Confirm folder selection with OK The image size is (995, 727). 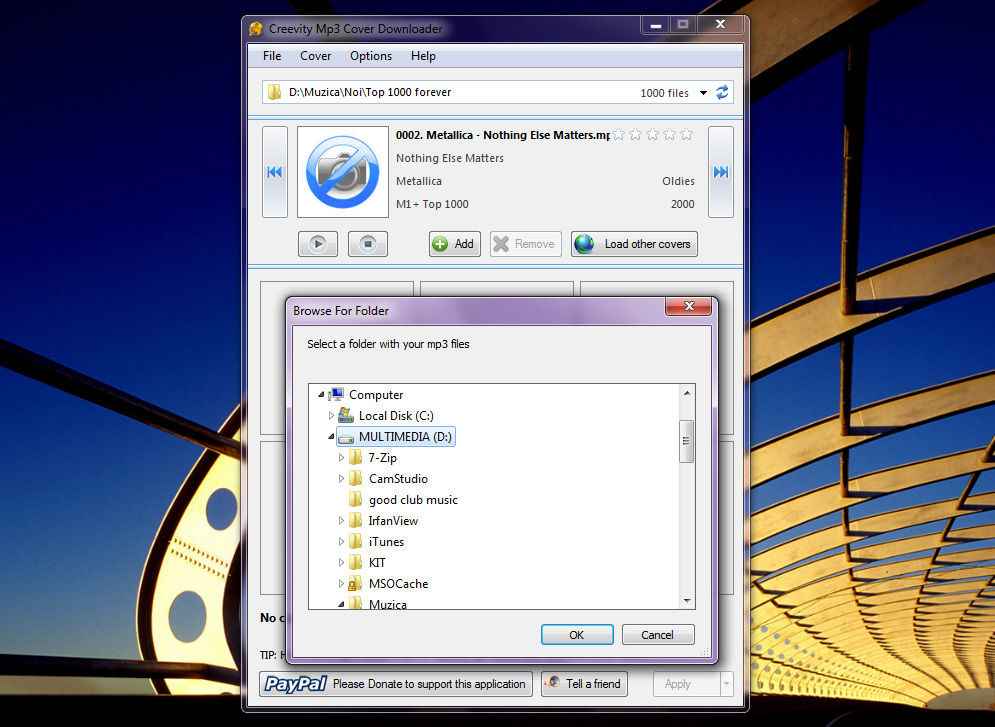(x=577, y=635)
